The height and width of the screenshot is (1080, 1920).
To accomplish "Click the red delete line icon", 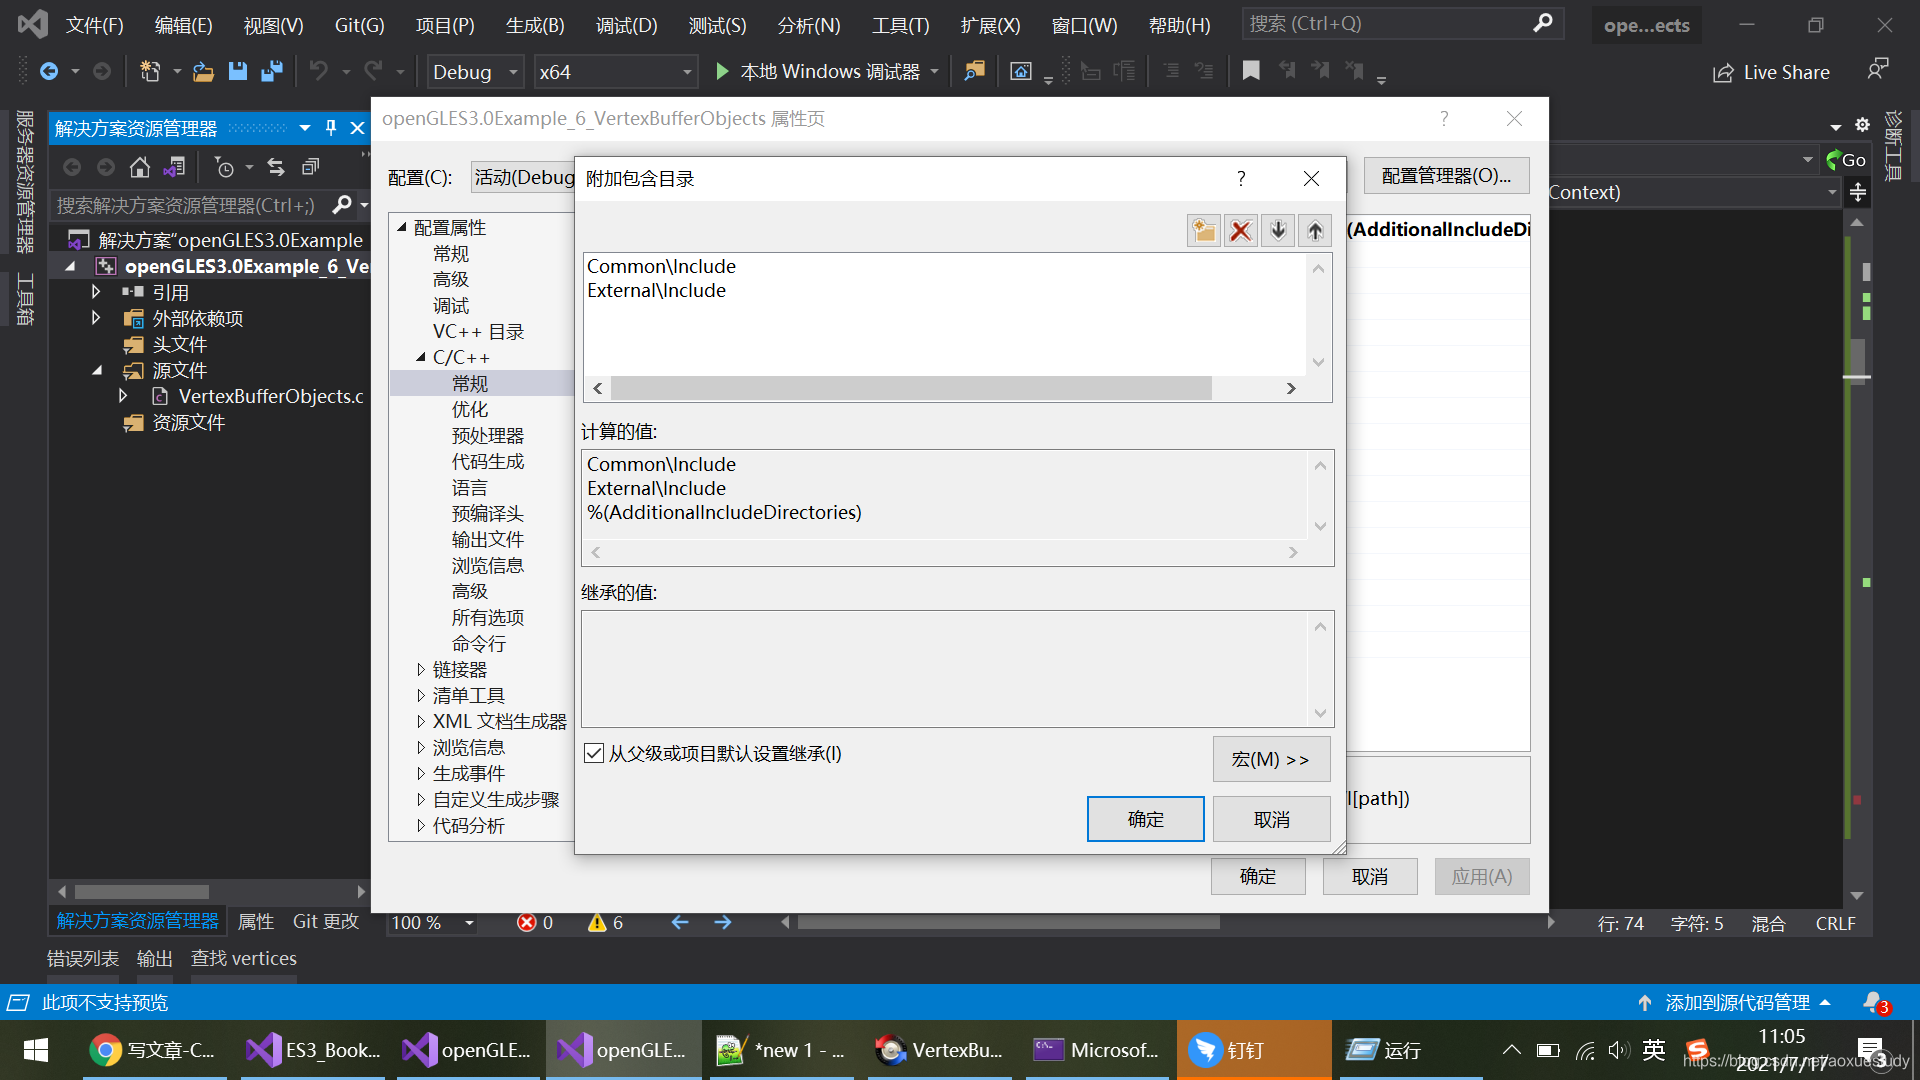I will [1241, 231].
